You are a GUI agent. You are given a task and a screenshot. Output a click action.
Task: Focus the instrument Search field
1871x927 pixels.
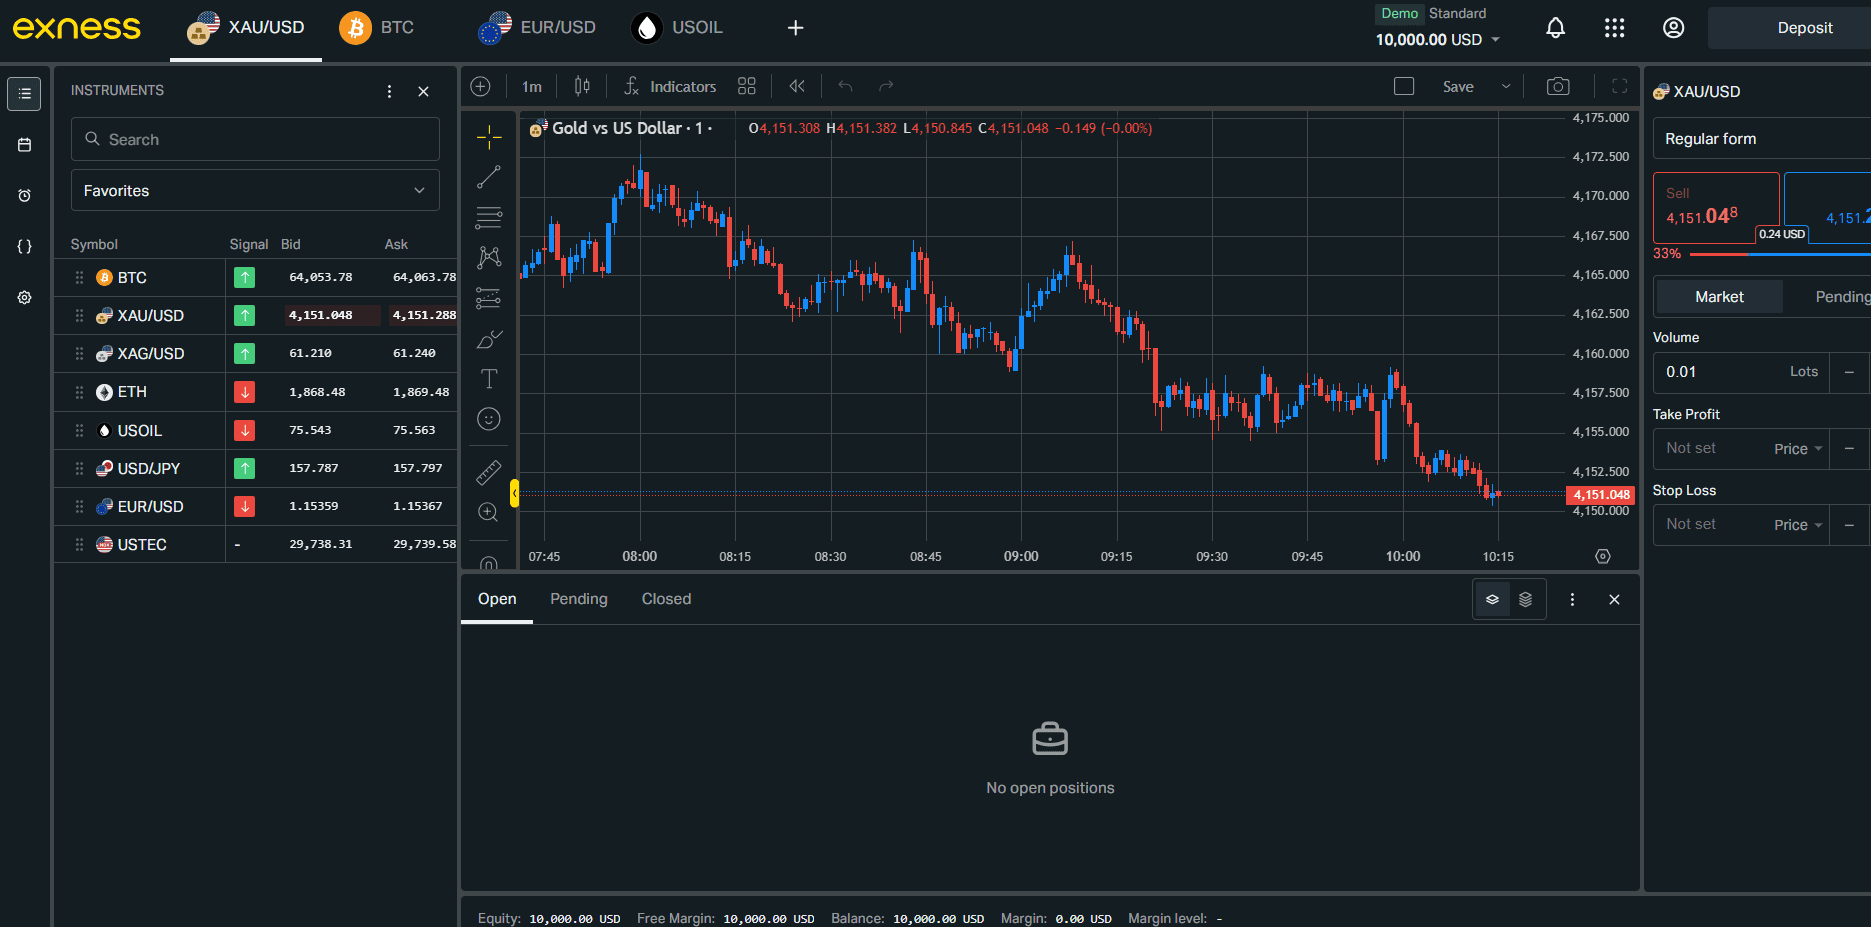pos(255,139)
